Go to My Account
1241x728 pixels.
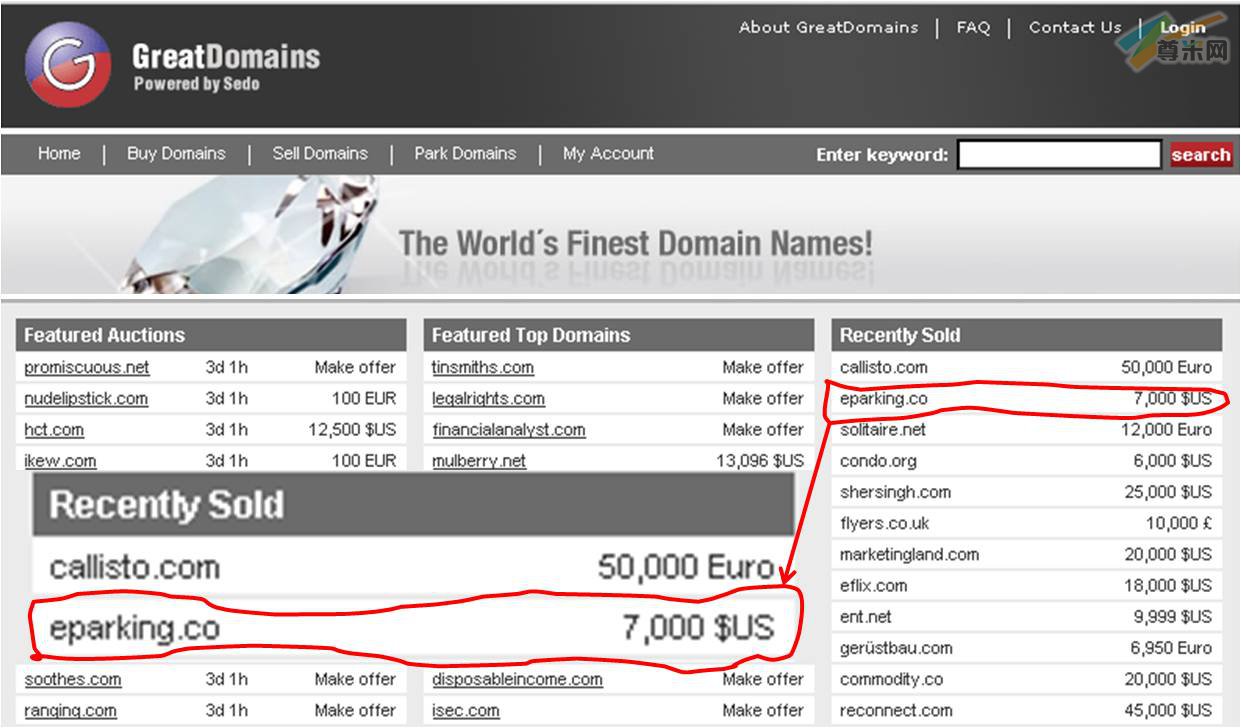point(608,154)
